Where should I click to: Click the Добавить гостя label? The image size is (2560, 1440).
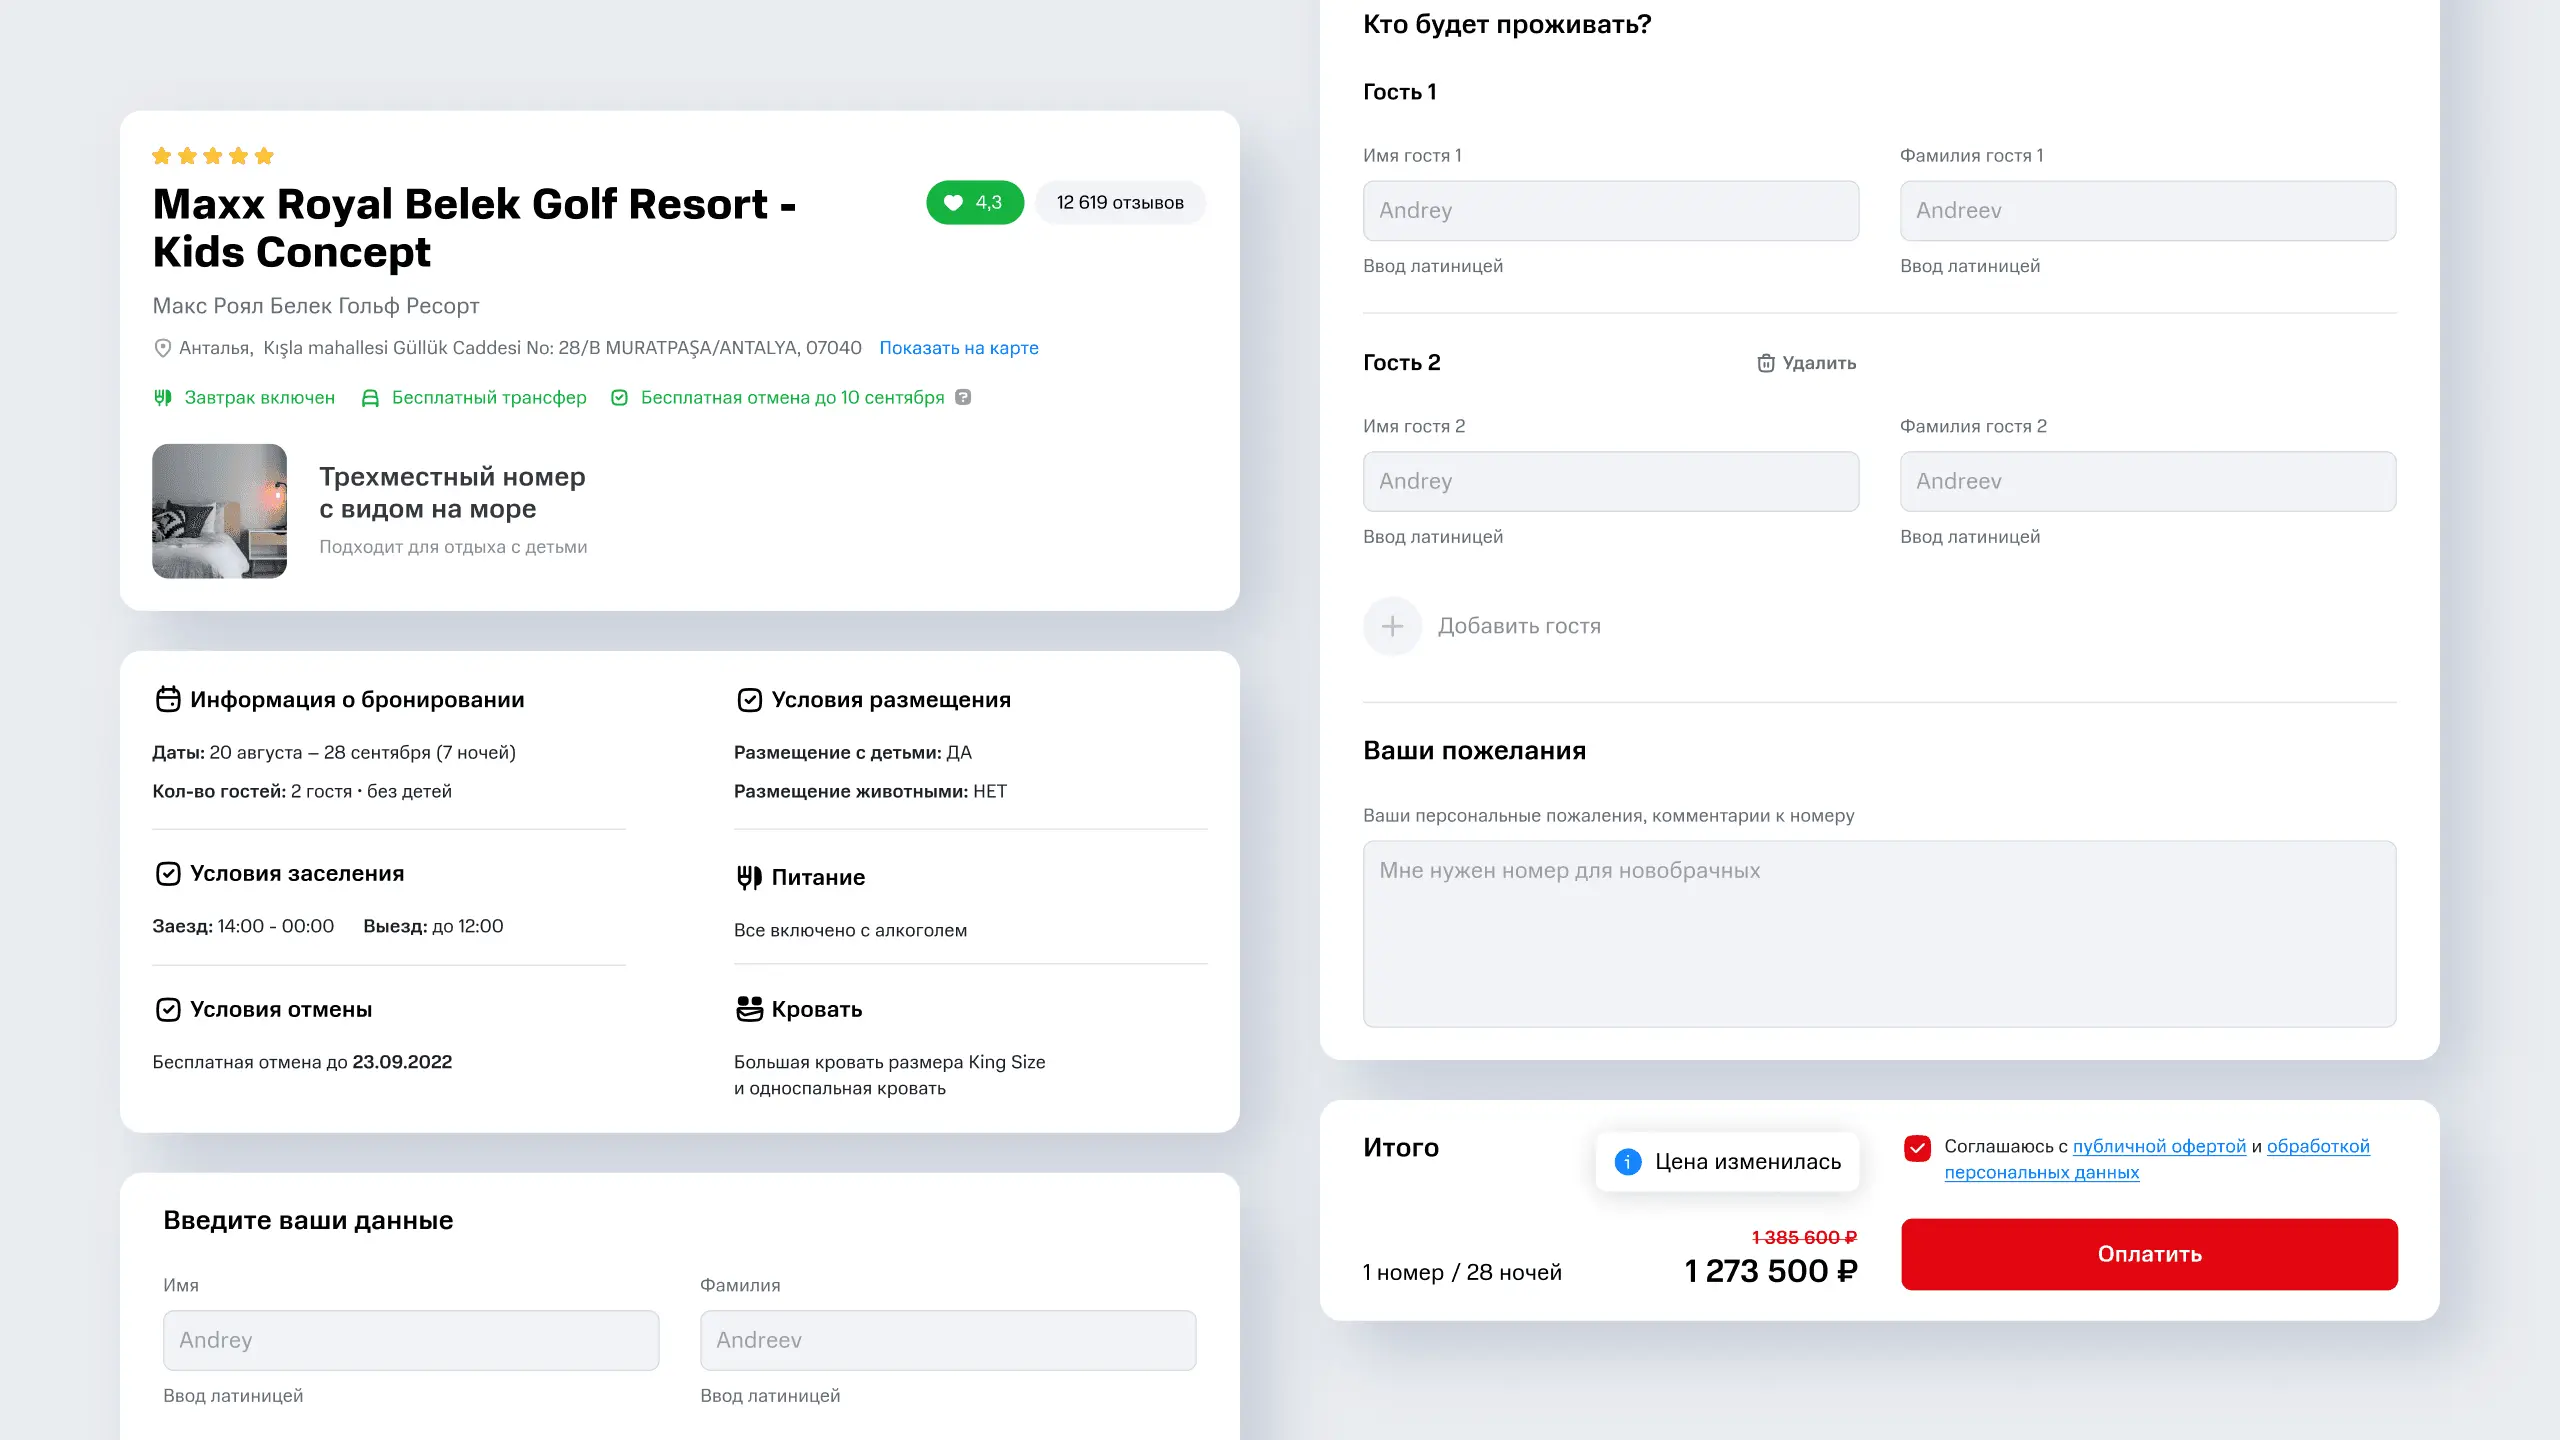[1519, 626]
